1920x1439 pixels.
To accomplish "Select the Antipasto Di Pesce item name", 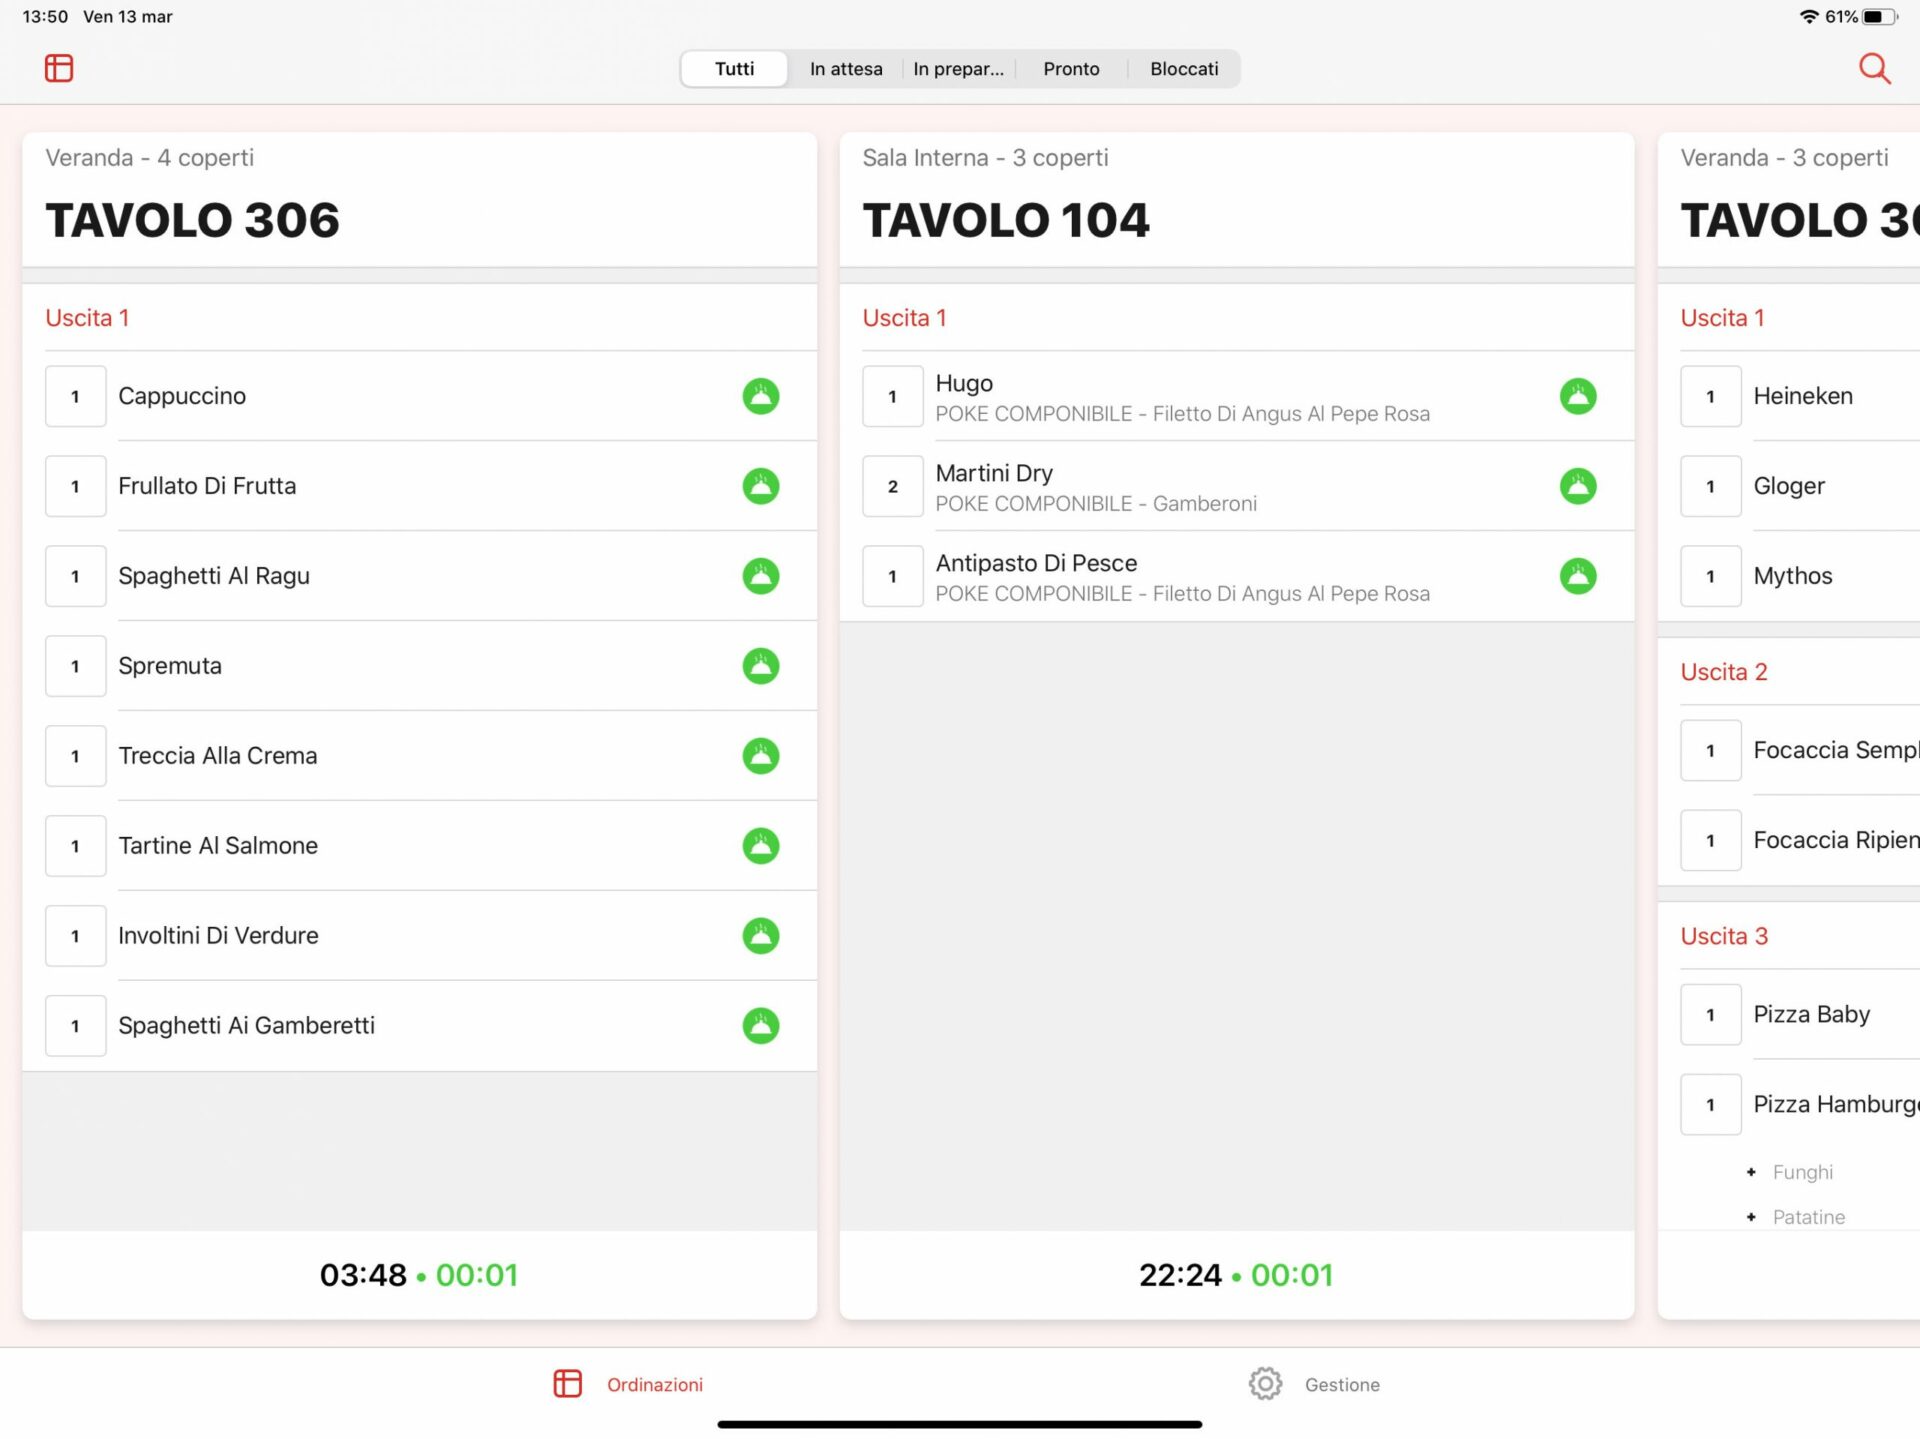I will coord(1036,563).
